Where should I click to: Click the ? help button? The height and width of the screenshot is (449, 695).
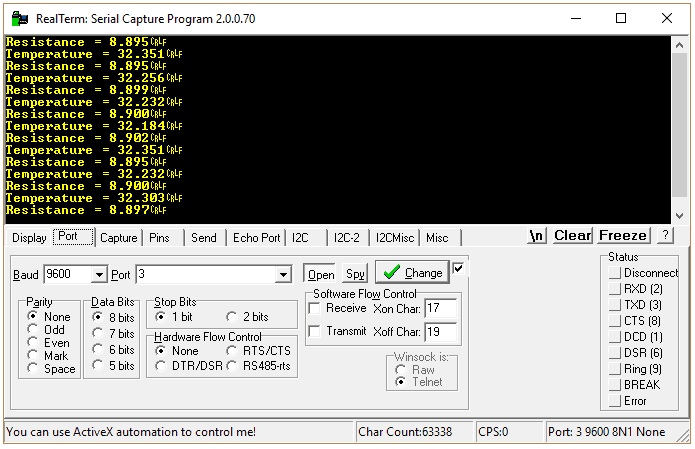[x=665, y=236]
